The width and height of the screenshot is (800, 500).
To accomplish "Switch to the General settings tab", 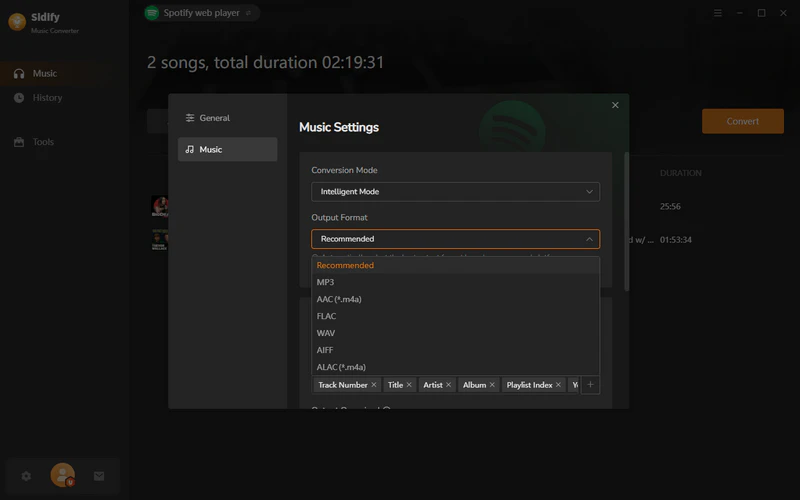I will tap(228, 118).
